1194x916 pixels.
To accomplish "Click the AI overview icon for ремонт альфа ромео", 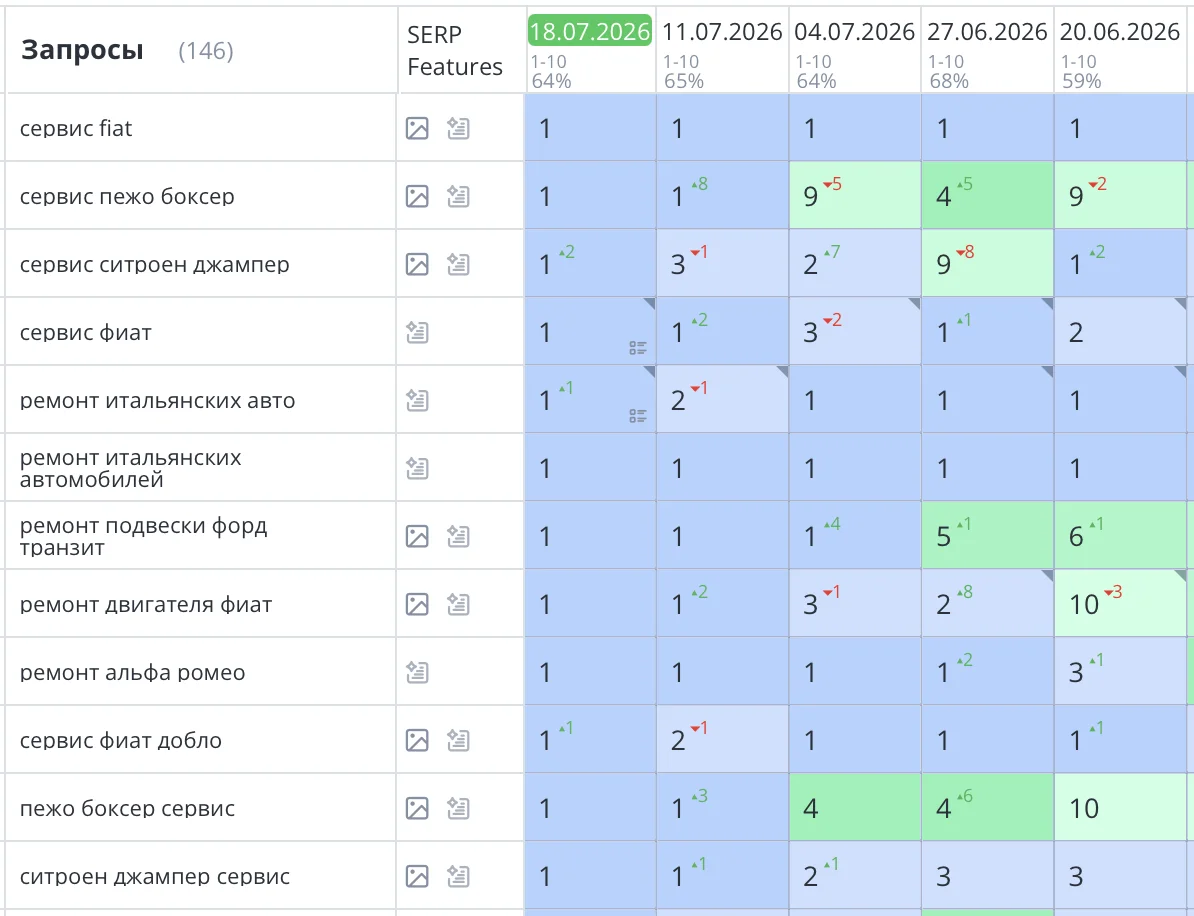I will tap(417, 672).
